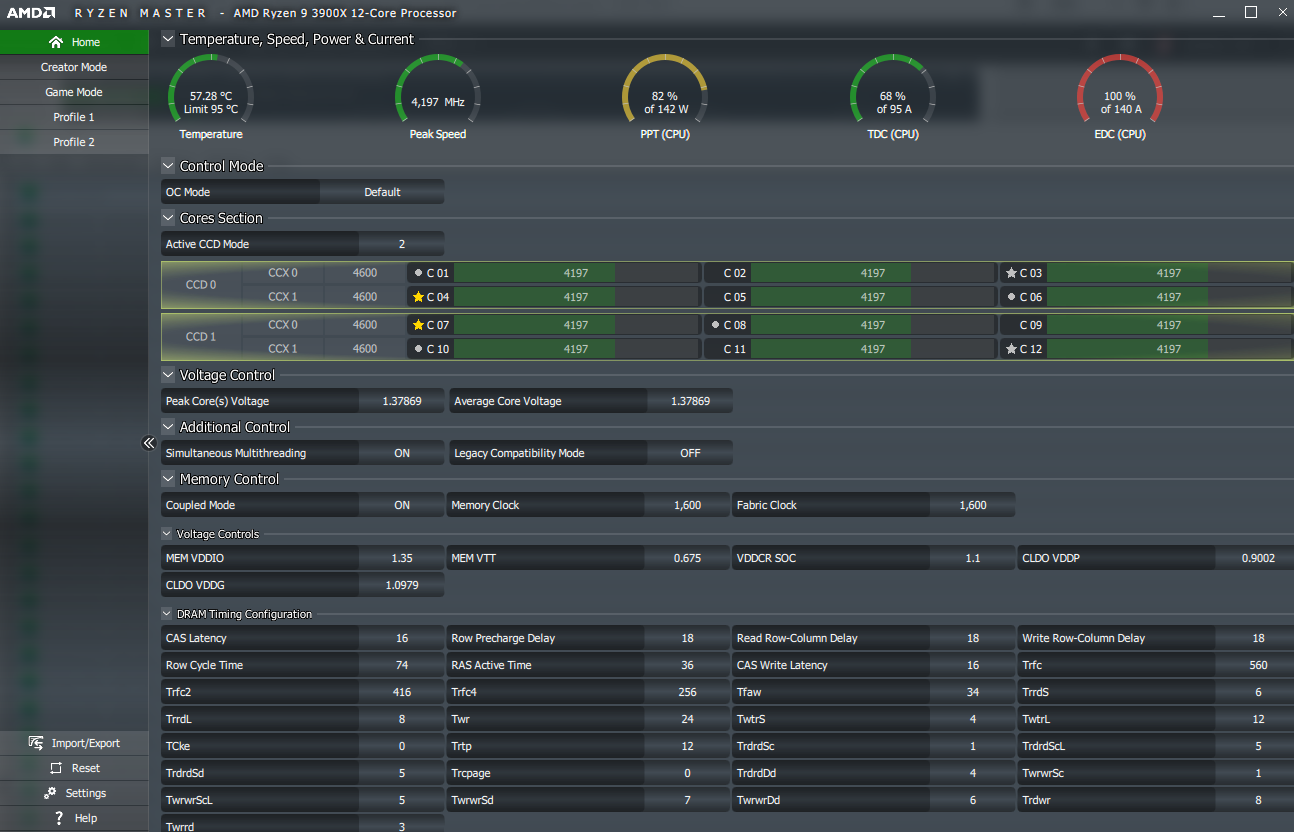Click CCD 0 CCX 0 value 4600
The width and height of the screenshot is (1294, 832).
click(x=365, y=273)
